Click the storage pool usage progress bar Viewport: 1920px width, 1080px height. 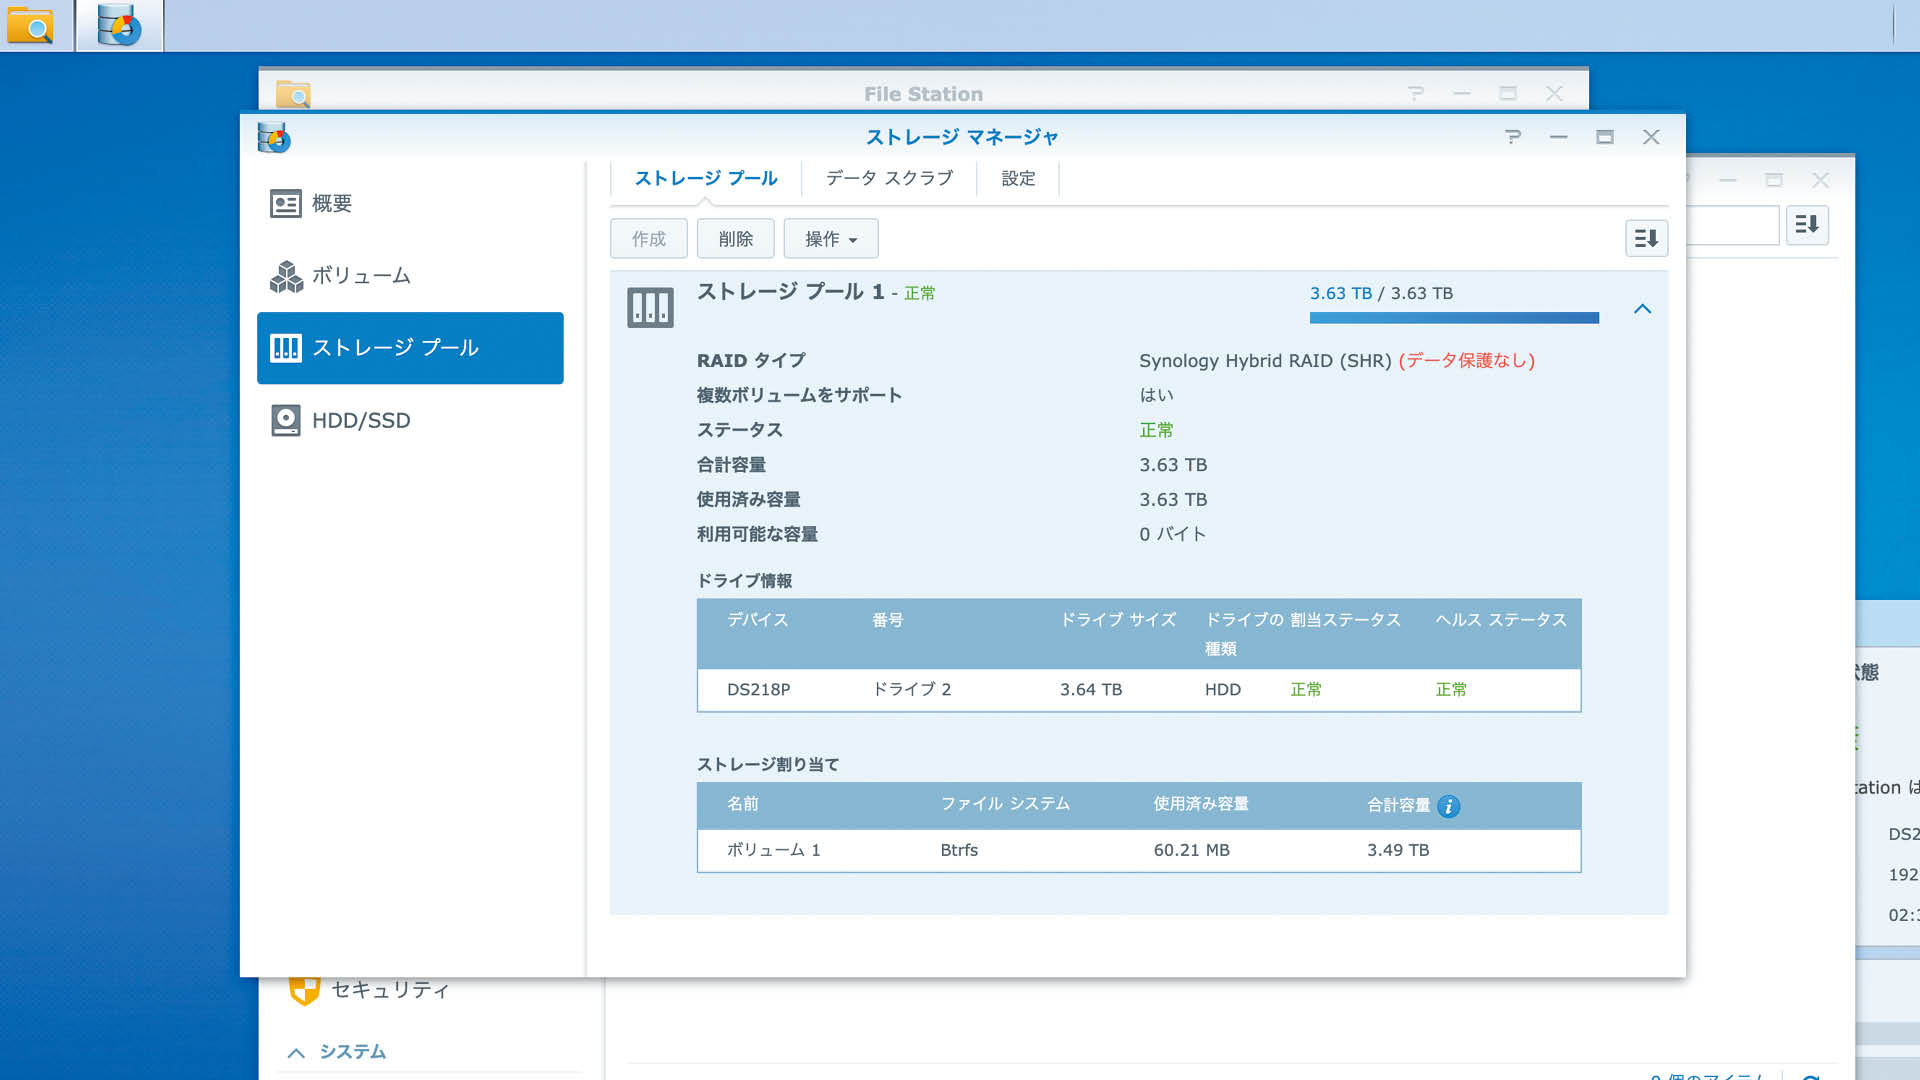pos(1454,318)
